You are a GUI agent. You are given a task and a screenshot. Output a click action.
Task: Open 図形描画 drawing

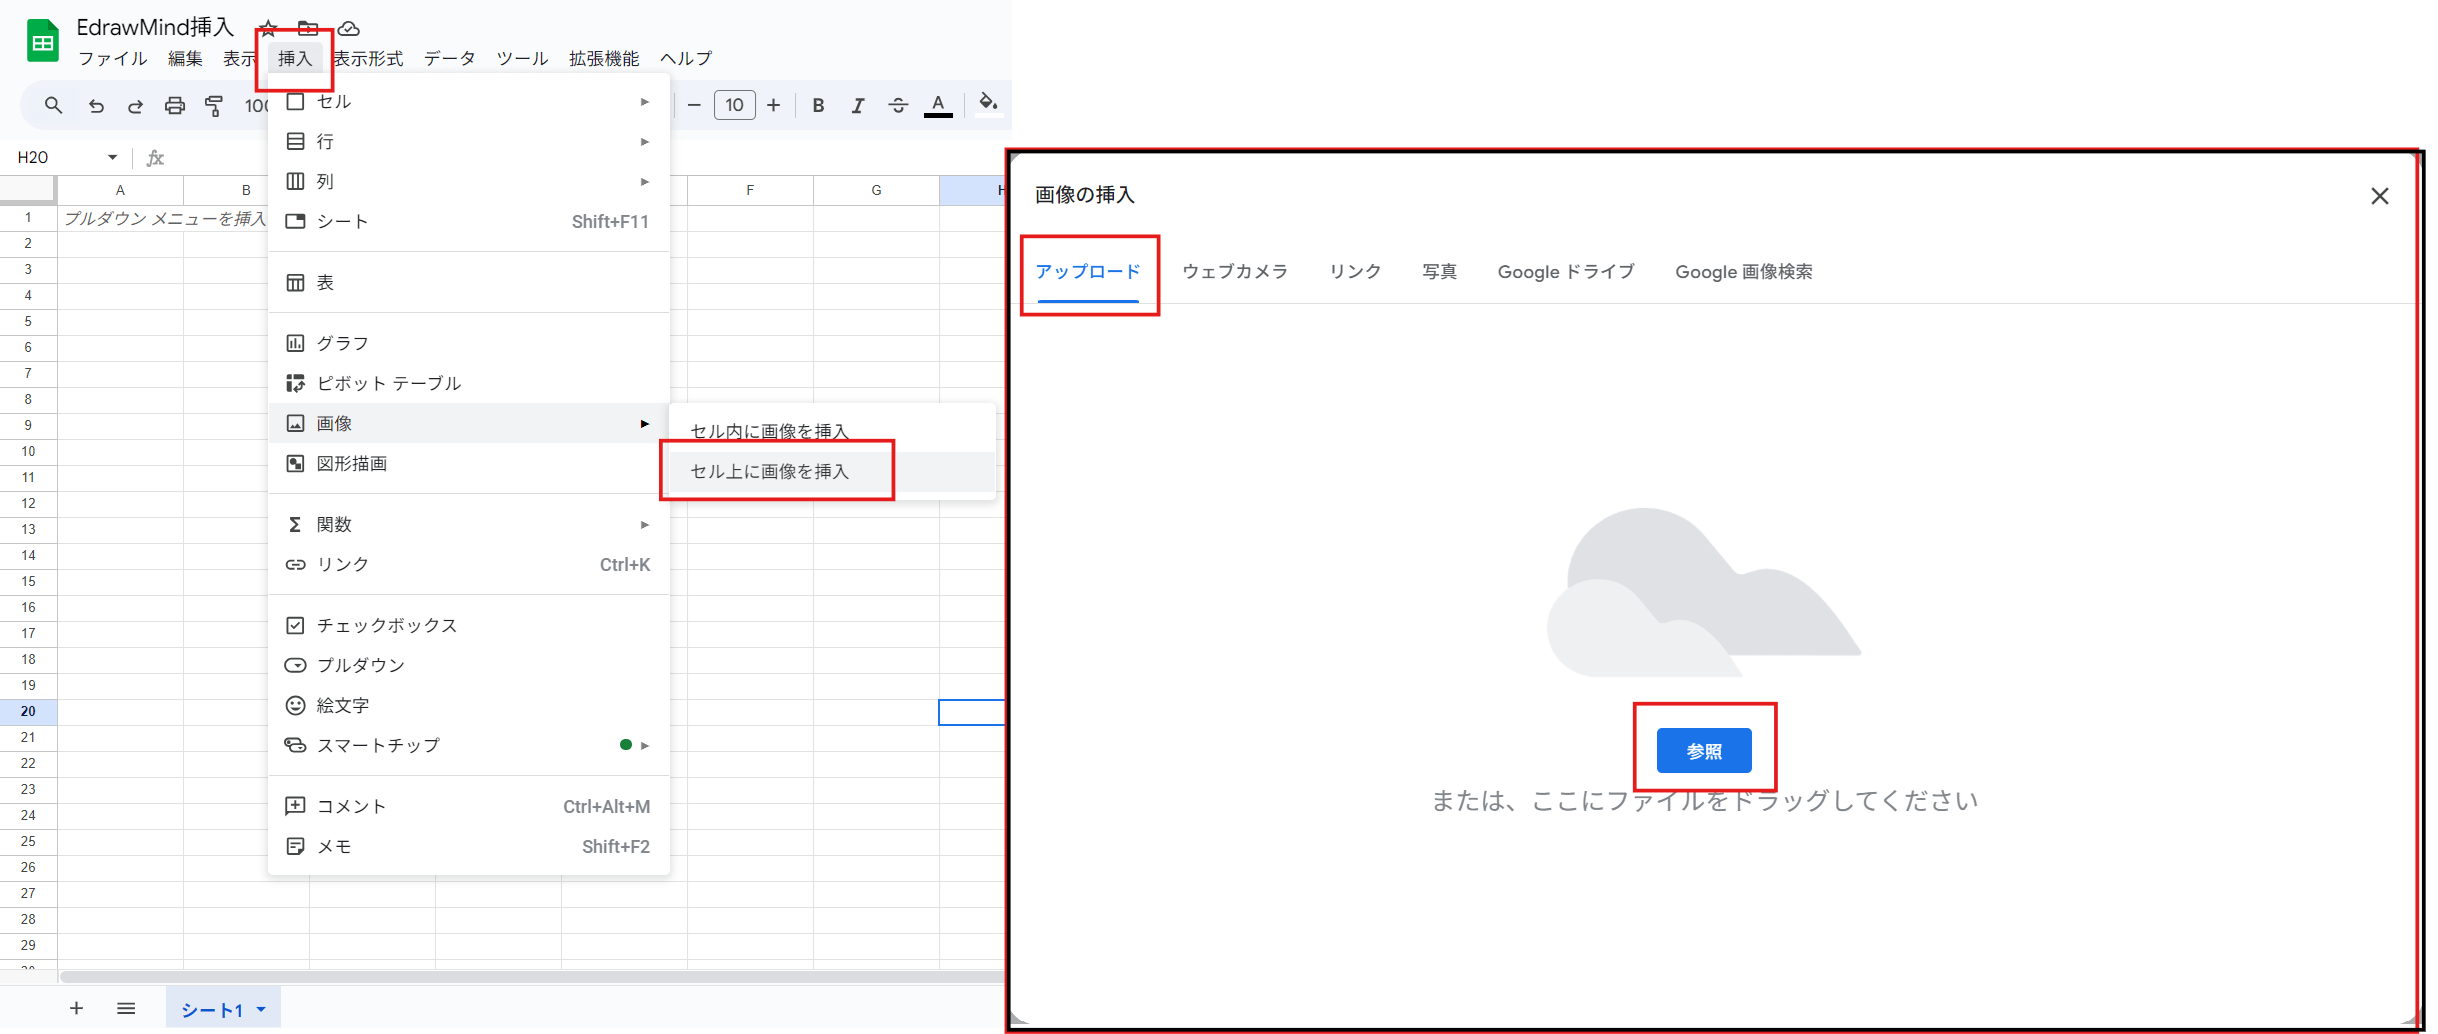[x=469, y=463]
